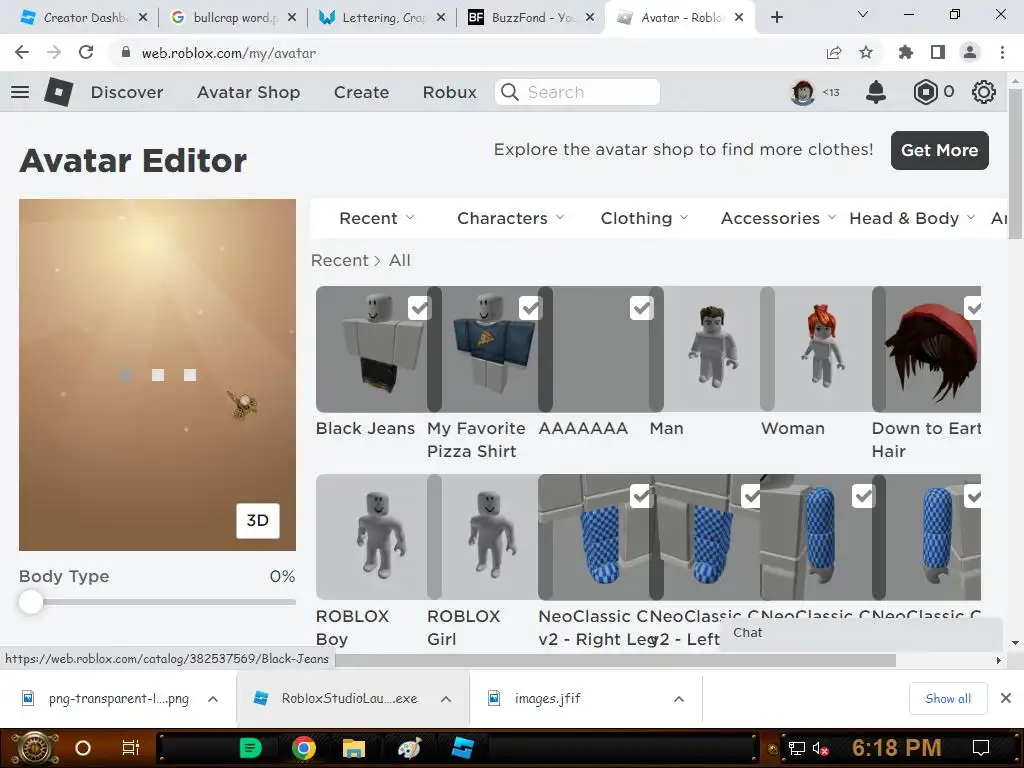Expand the Characters dropdown
Viewport: 1024px width, 768px height.
511,218
